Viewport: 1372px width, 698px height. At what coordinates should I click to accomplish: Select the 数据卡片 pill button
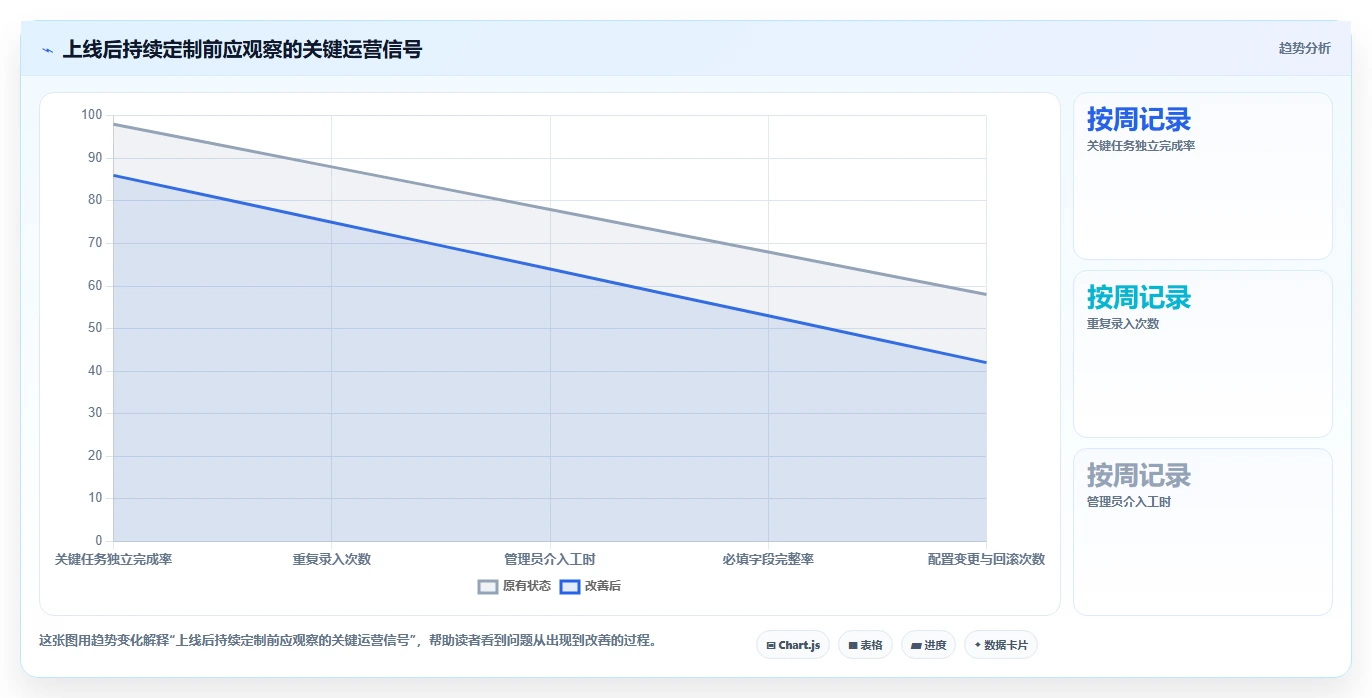pyautogui.click(x=1001, y=645)
